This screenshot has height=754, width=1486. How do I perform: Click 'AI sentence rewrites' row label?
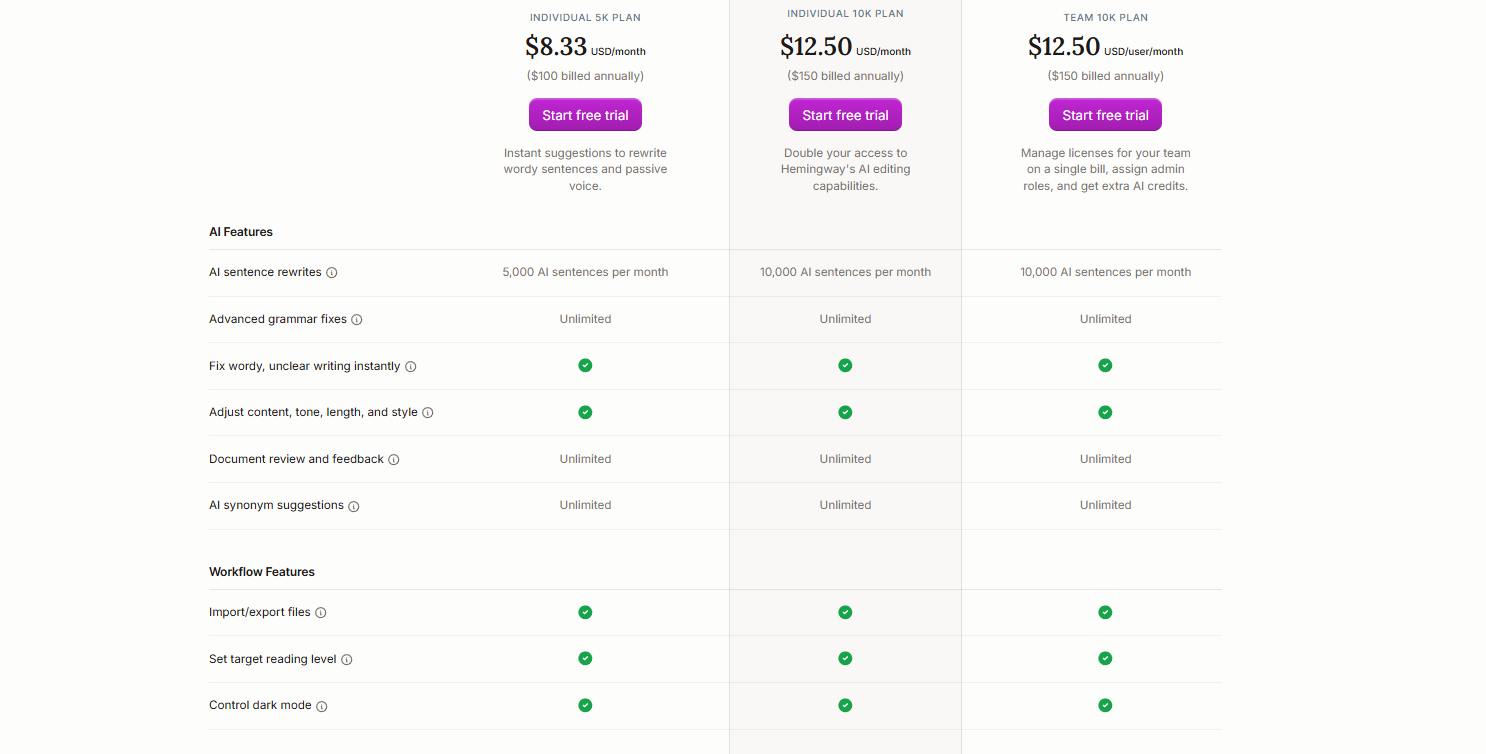[x=265, y=272]
